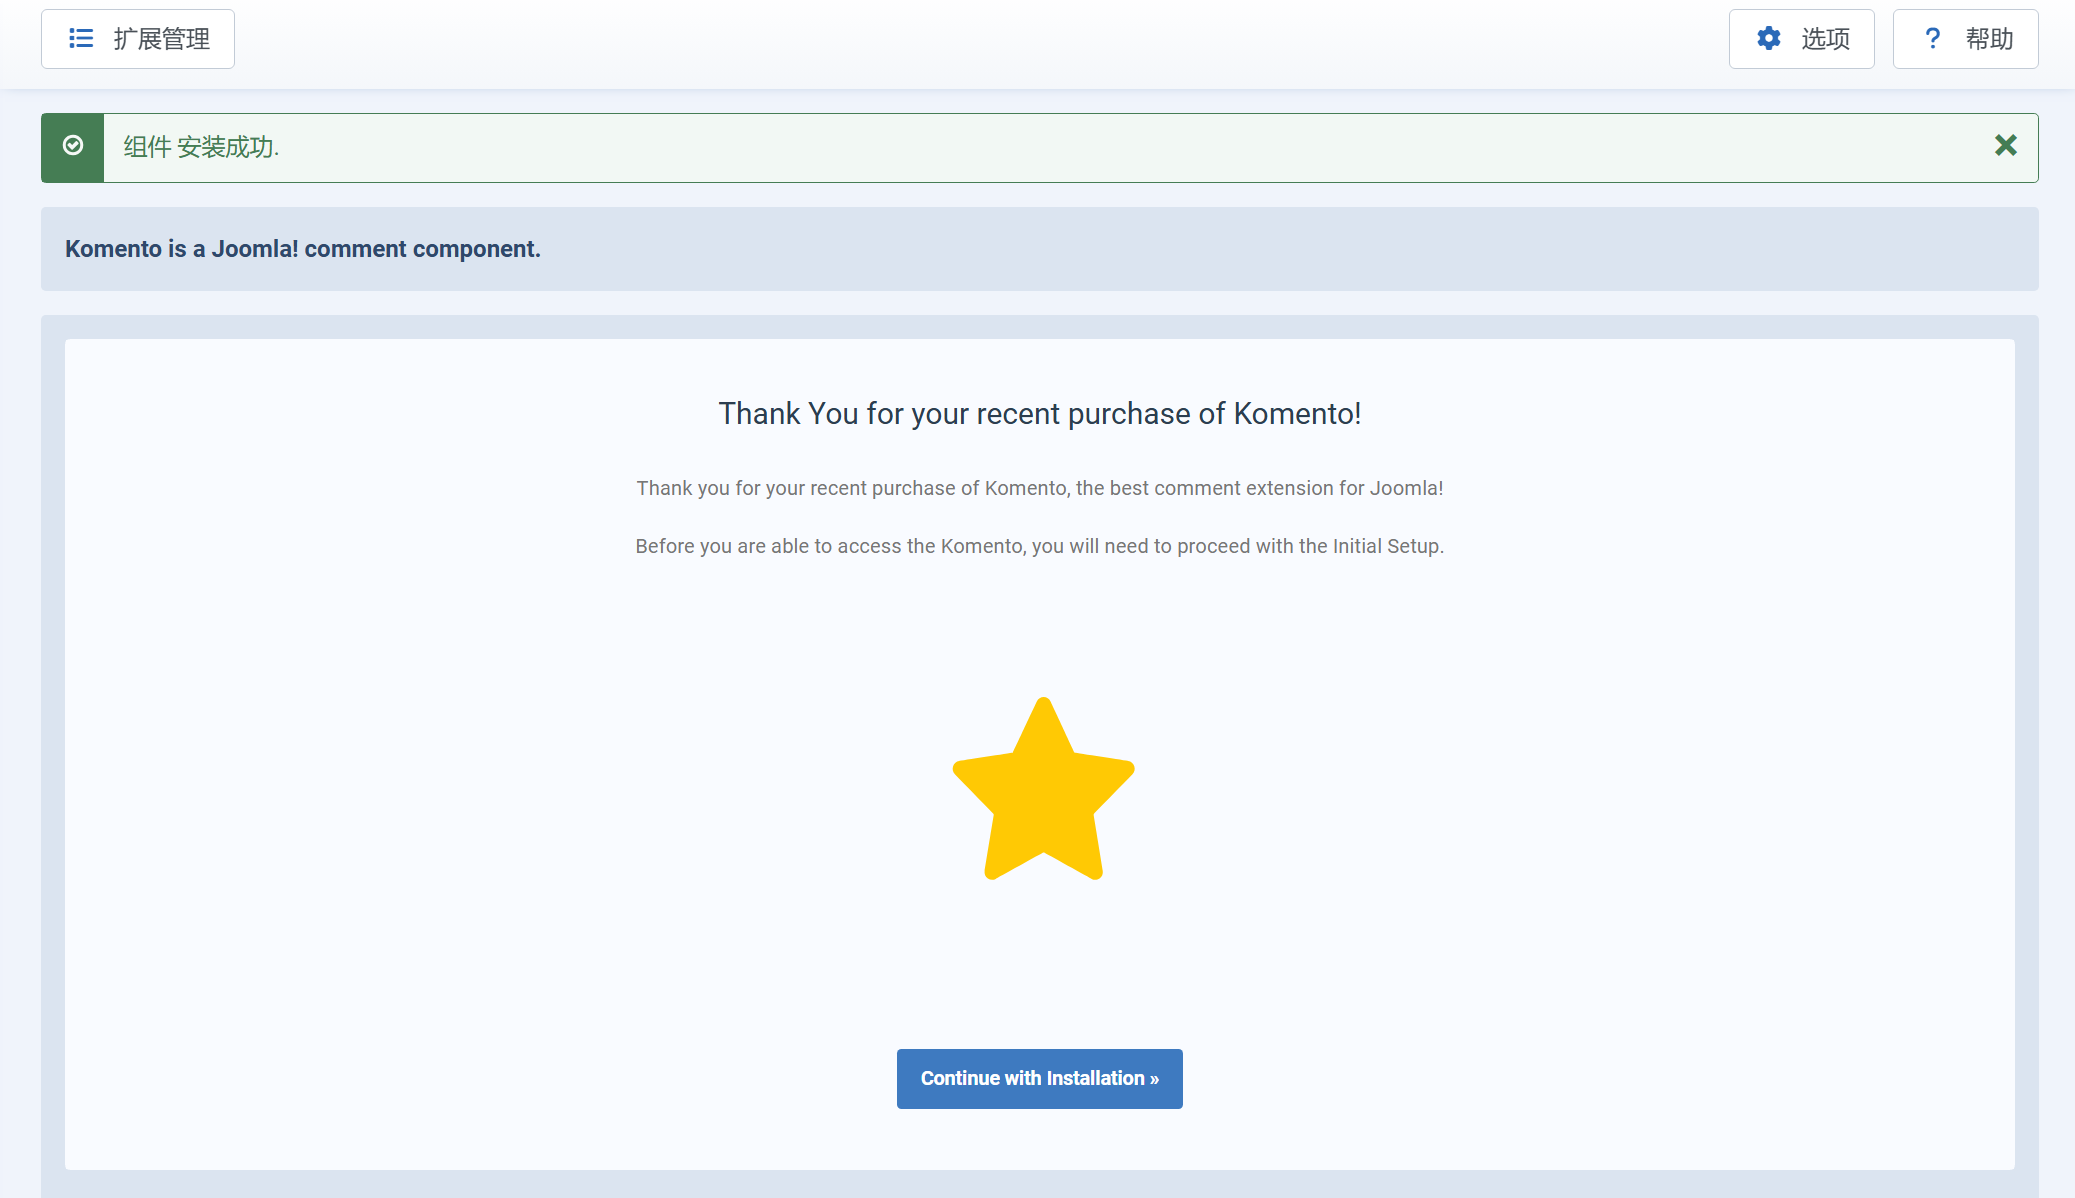This screenshot has height=1198, width=2075.
Task: Click the green check-circle success icon
Action: click(73, 146)
